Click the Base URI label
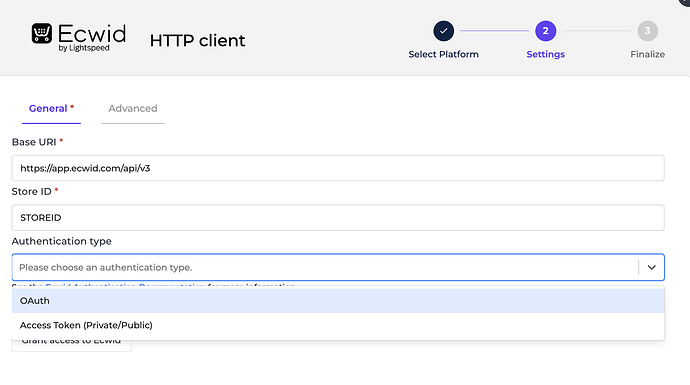 34,142
